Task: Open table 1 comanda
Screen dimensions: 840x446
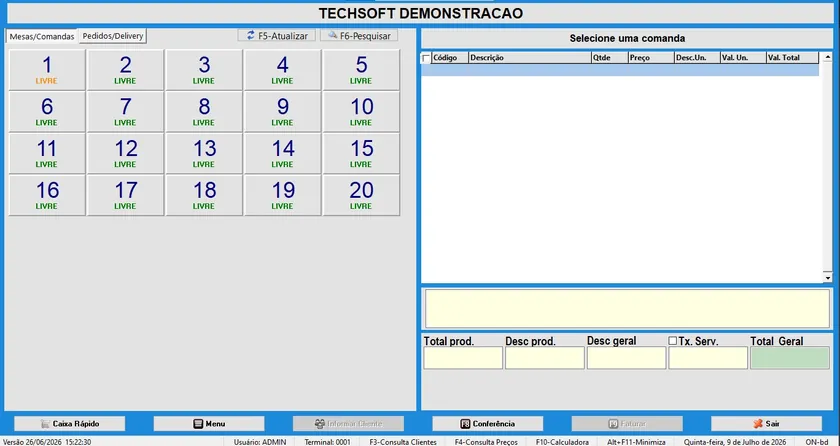Action: 47,70
